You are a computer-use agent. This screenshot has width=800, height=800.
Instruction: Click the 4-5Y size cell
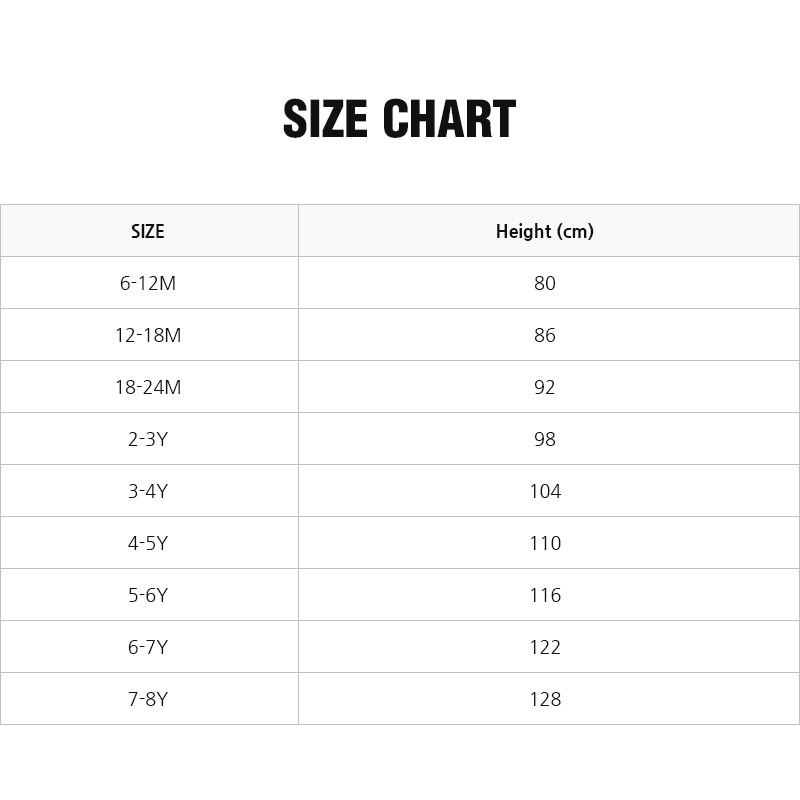pyautogui.click(x=148, y=543)
